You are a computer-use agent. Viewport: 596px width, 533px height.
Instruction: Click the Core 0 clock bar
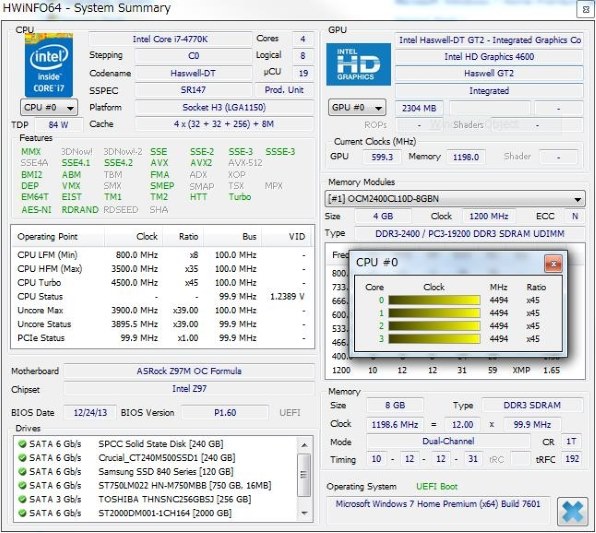434,300
